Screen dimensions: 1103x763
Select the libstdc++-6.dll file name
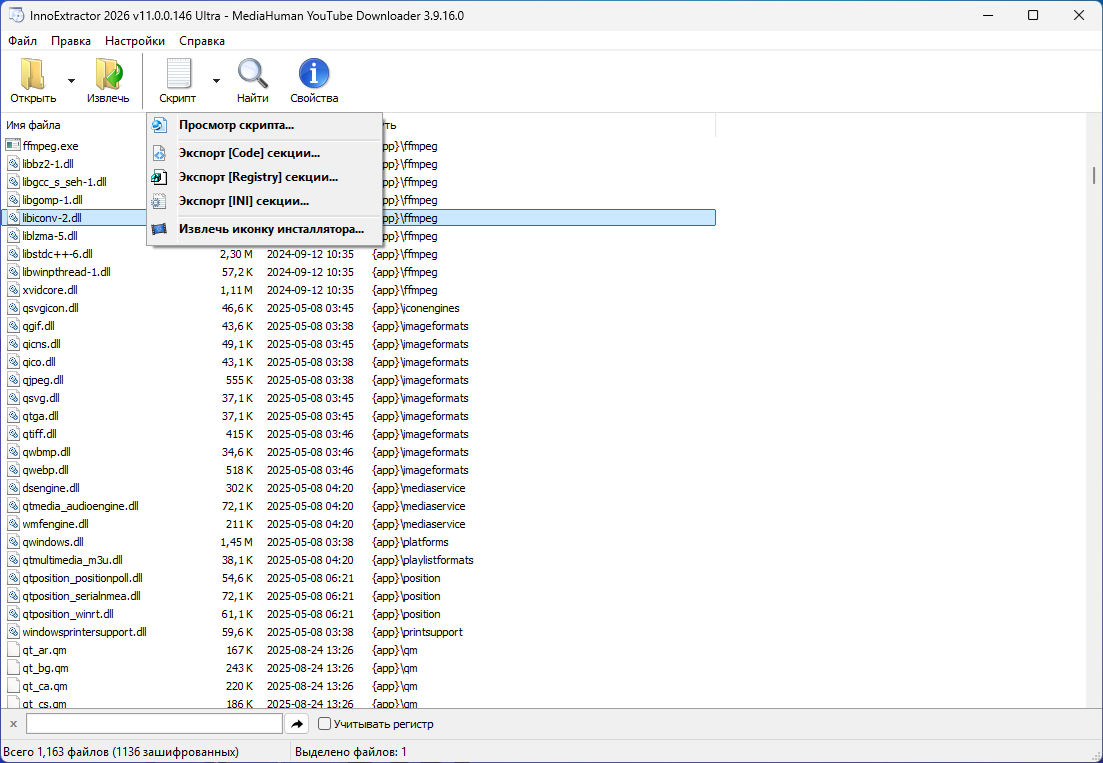57,254
